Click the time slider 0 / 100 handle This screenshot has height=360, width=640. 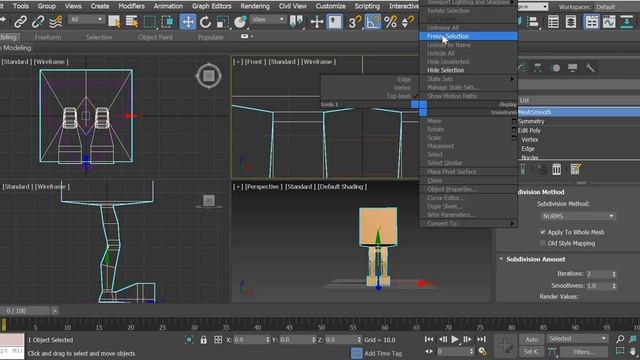click(24, 311)
